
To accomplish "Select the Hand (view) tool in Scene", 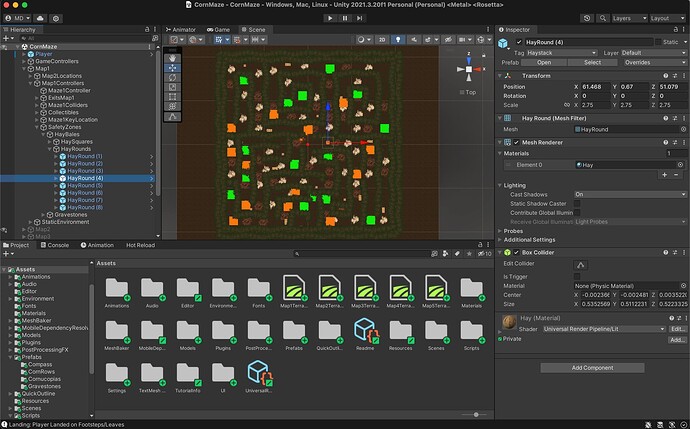I will point(172,58).
